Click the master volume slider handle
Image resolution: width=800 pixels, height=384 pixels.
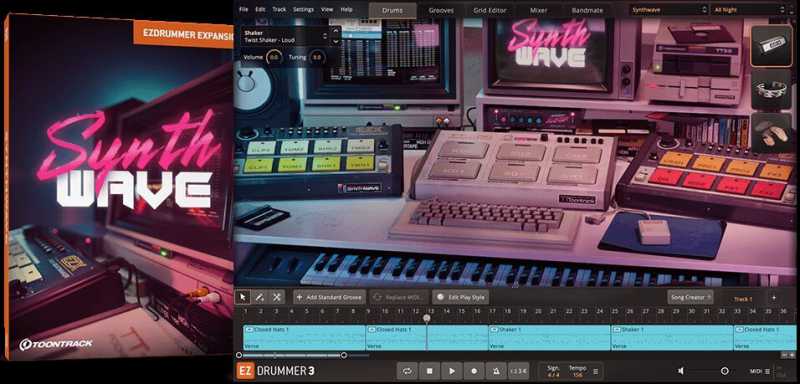724,371
